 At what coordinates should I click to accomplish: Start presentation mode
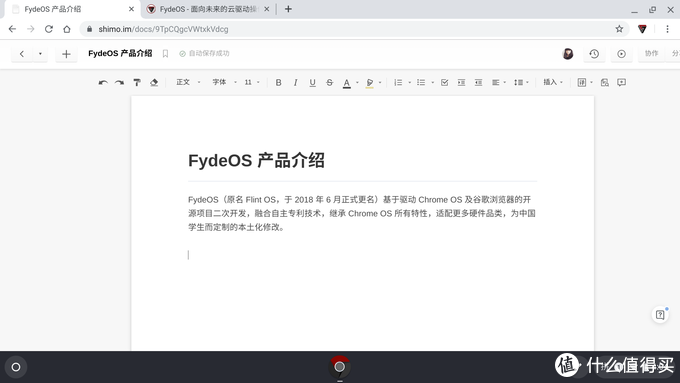click(x=621, y=53)
